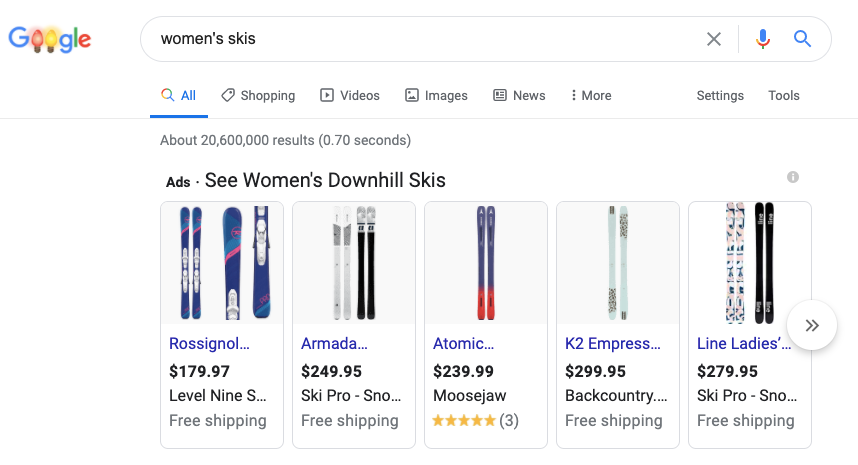
Task: Click the blue magnifier search button
Action: tap(802, 39)
